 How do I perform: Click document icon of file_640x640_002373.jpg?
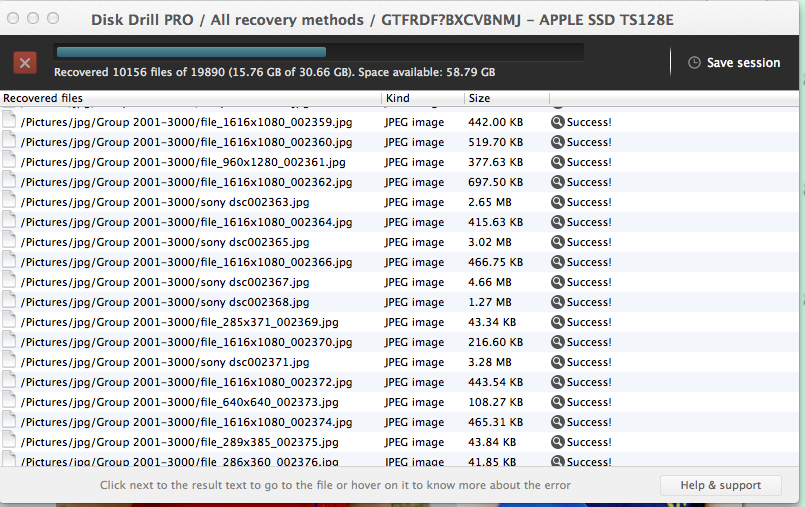[x=9, y=400]
